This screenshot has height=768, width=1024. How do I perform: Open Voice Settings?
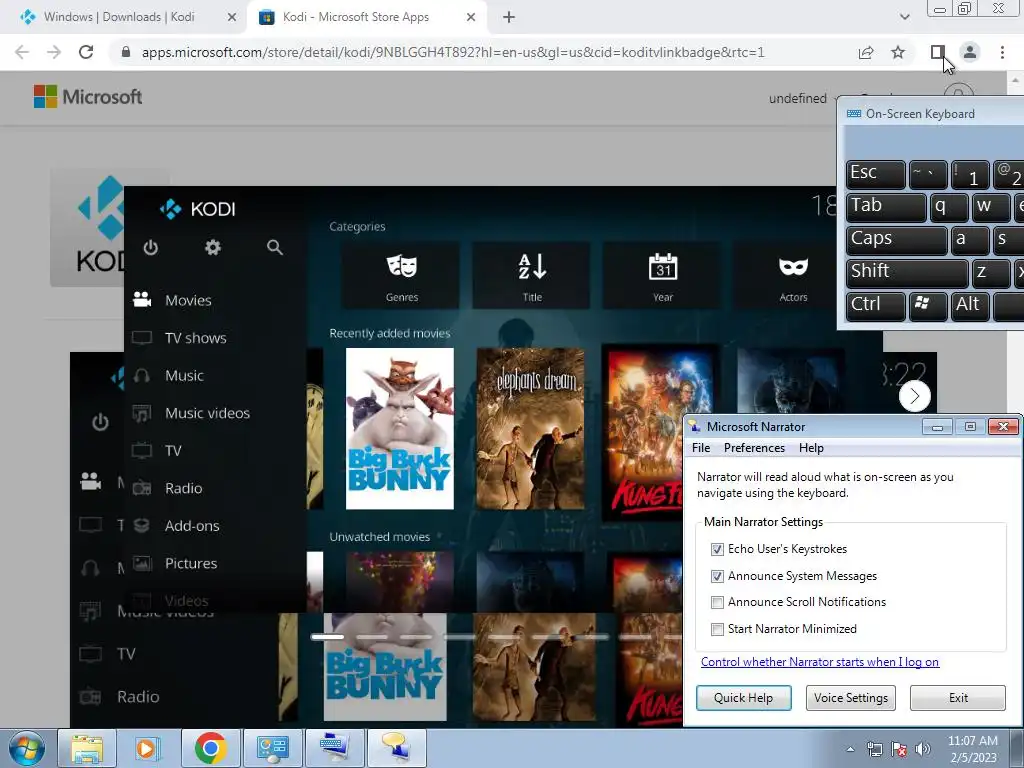pyautogui.click(x=851, y=697)
